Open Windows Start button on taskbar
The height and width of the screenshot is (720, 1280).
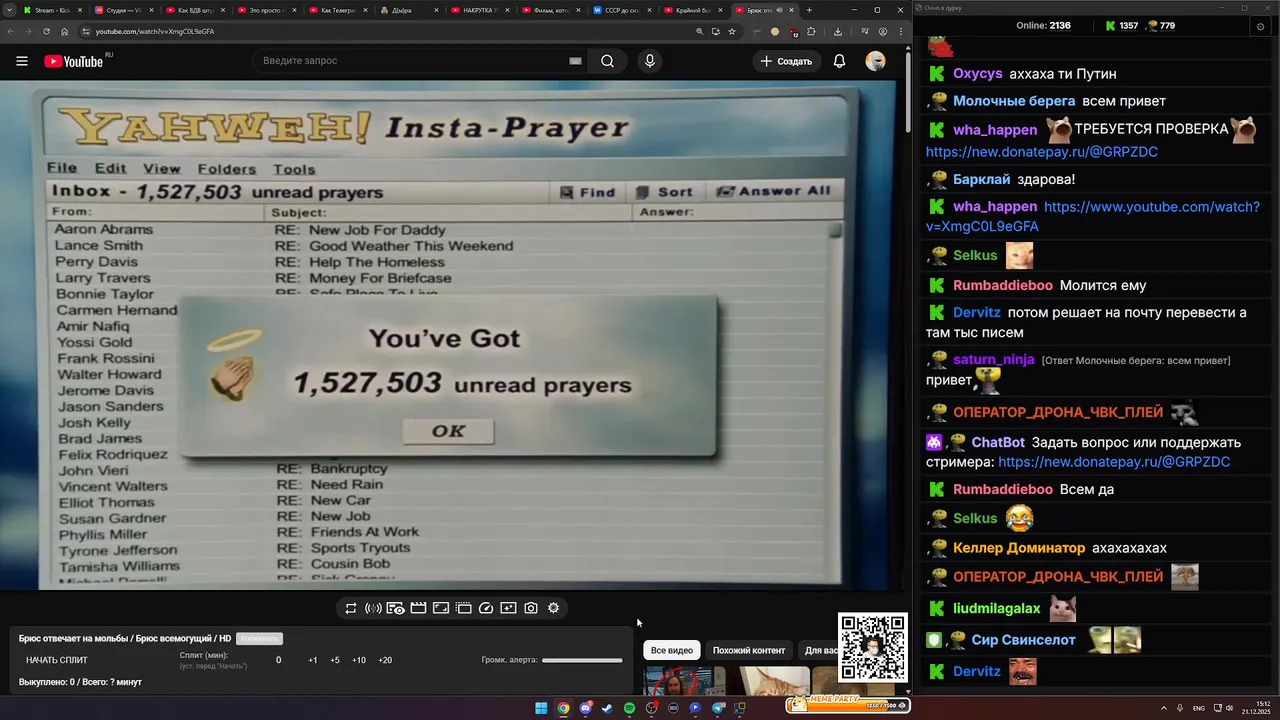(541, 708)
